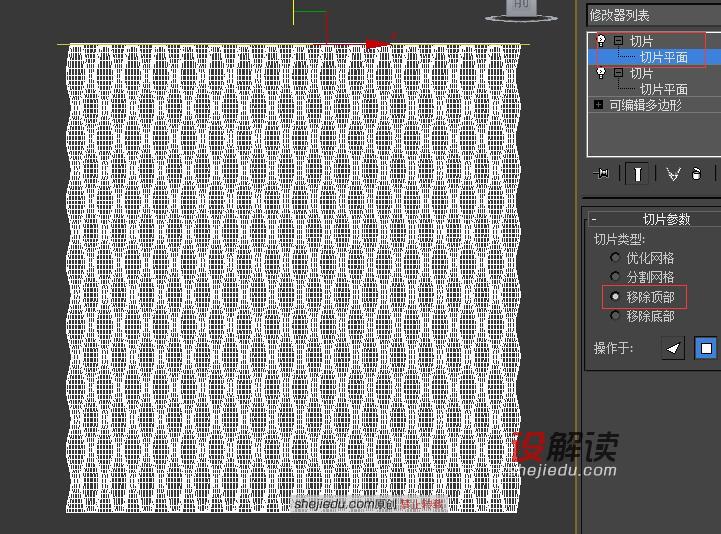Click the Pin Stack icon
The height and width of the screenshot is (534, 721).
pyautogui.click(x=601, y=174)
